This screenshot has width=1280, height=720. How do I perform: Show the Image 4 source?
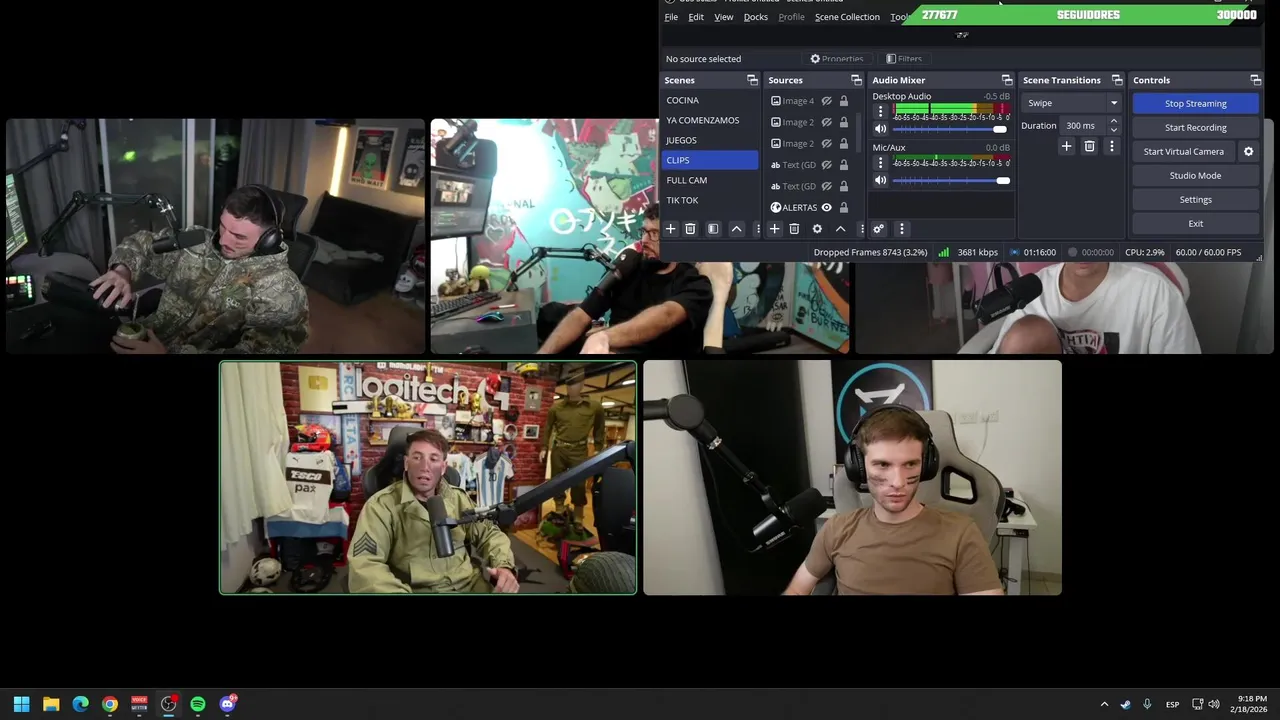point(826,101)
